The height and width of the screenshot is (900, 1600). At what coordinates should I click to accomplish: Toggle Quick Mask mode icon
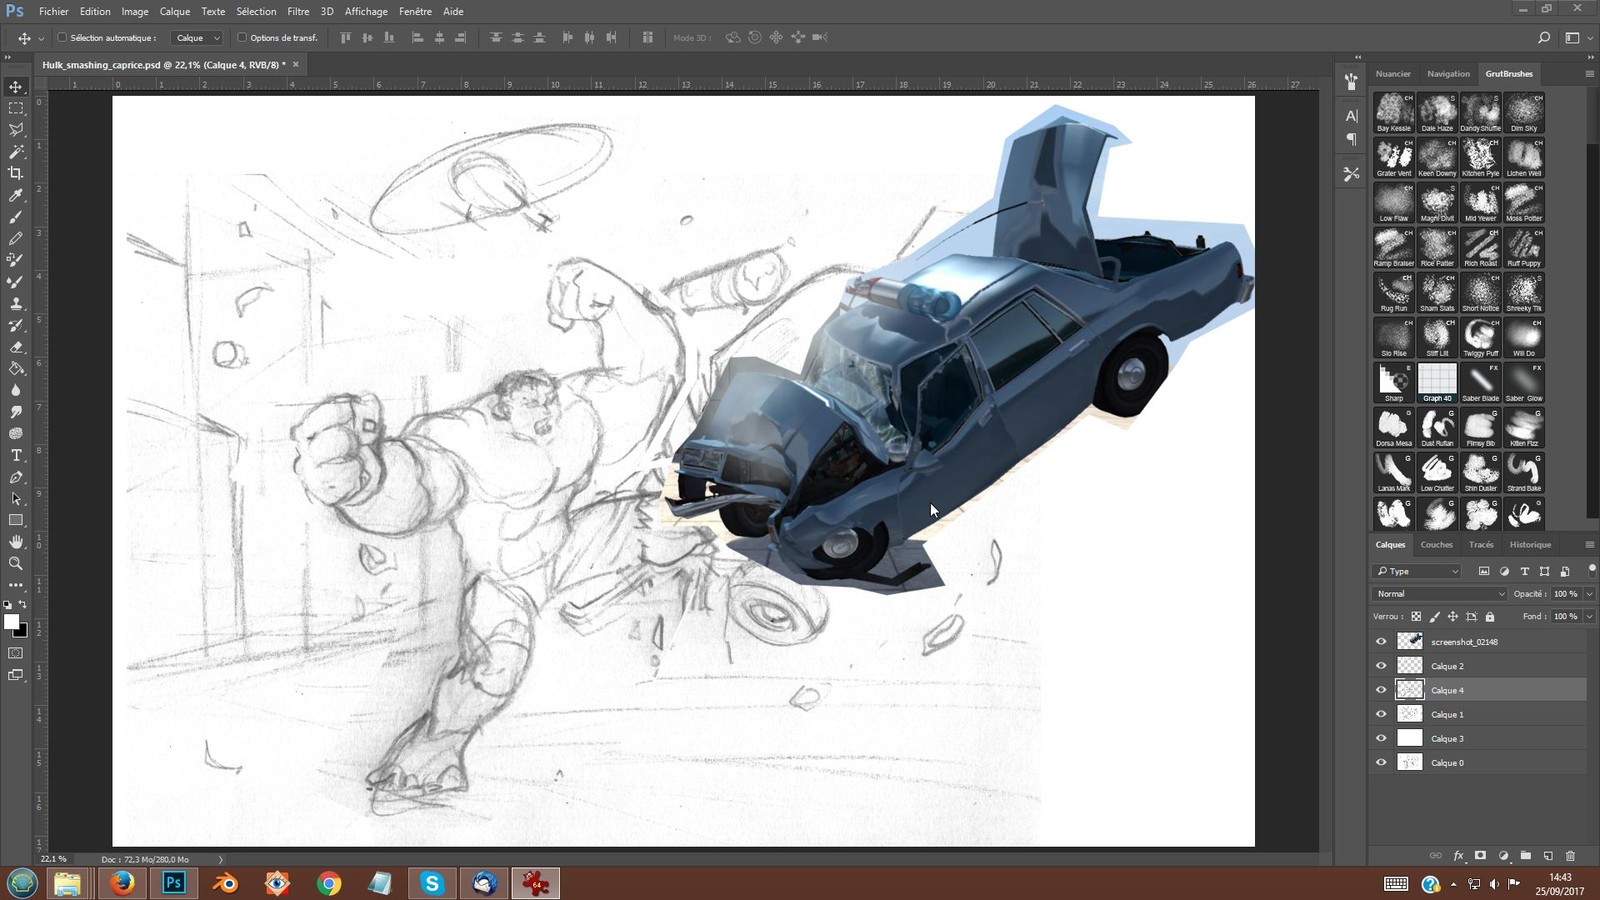(16, 653)
